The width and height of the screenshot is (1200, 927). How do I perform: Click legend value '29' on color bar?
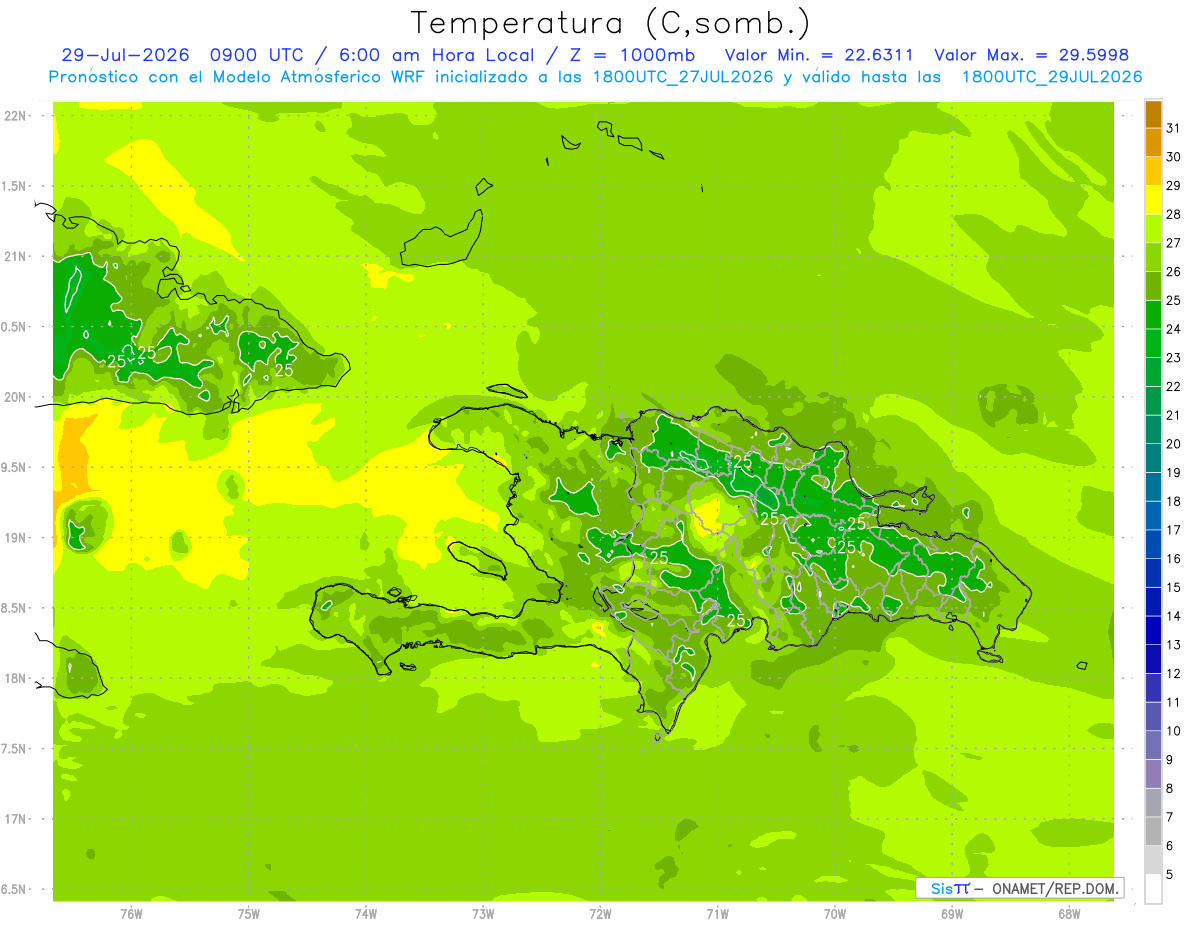tap(1174, 186)
